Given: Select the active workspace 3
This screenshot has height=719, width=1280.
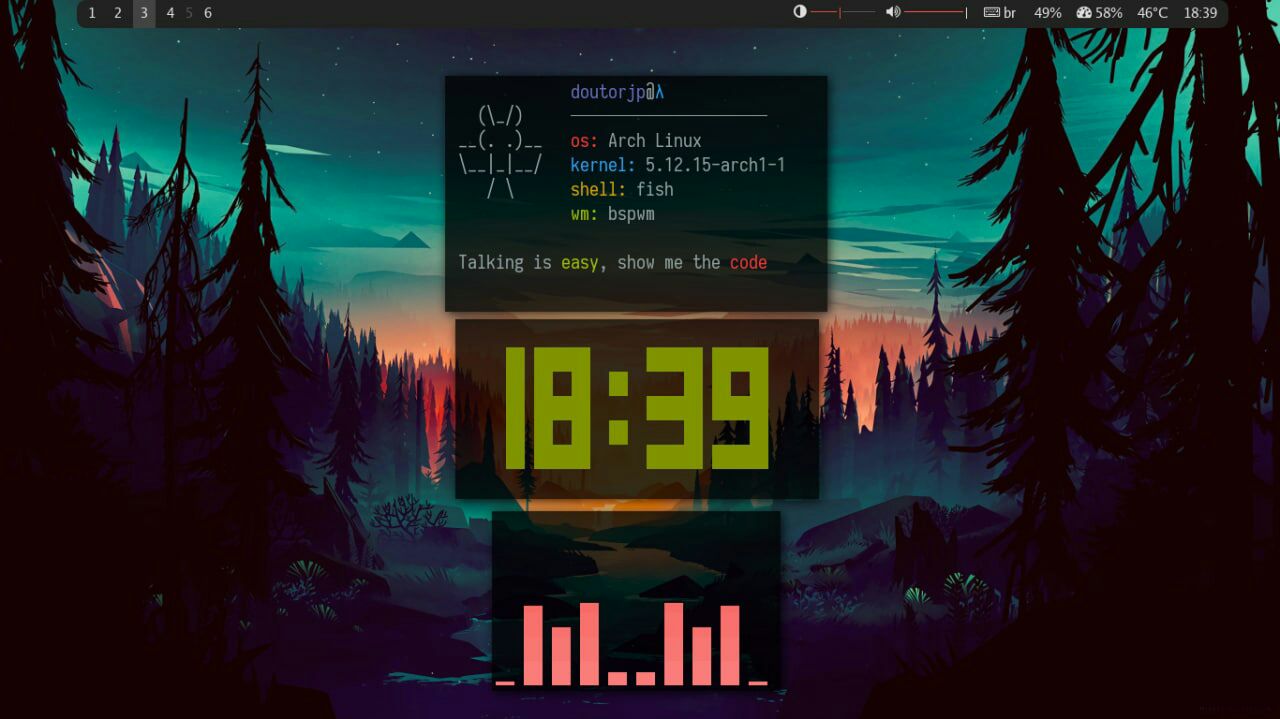Looking at the screenshot, I should [144, 13].
